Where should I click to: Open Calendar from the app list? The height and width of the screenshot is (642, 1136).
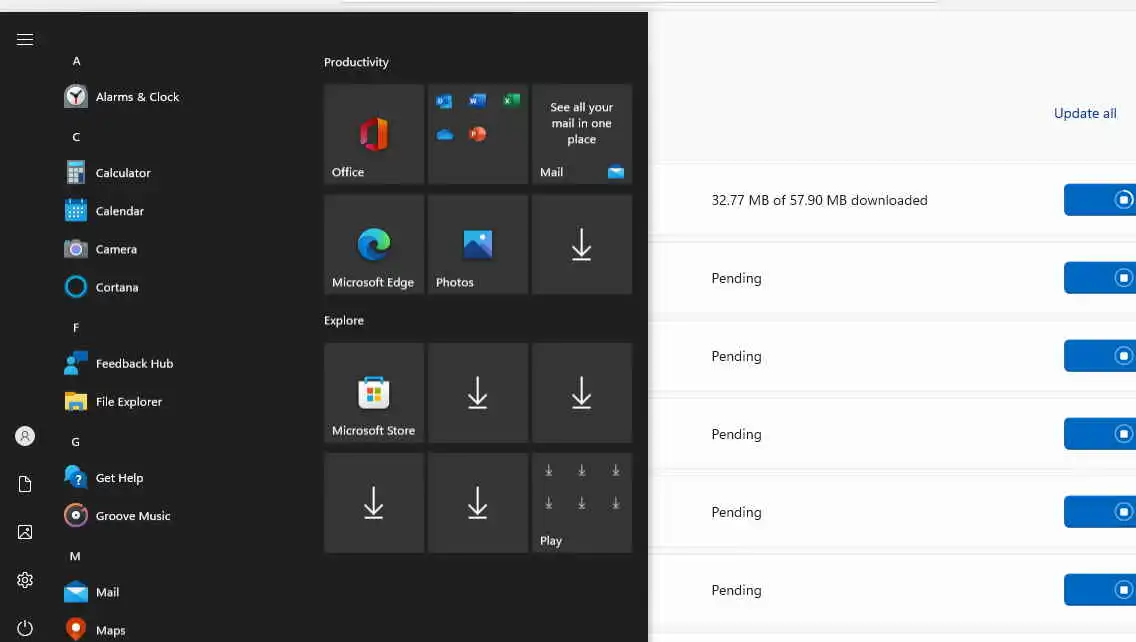click(x=104, y=211)
